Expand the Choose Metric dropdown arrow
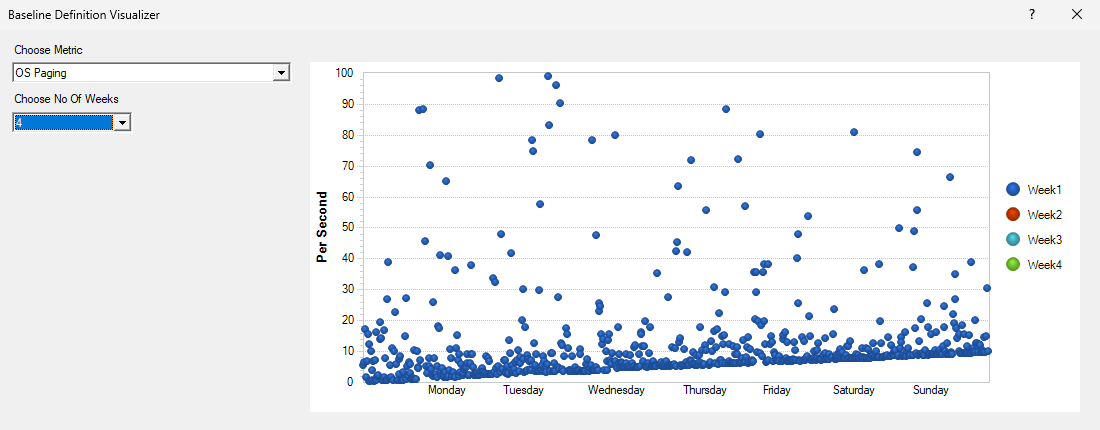 [x=281, y=72]
